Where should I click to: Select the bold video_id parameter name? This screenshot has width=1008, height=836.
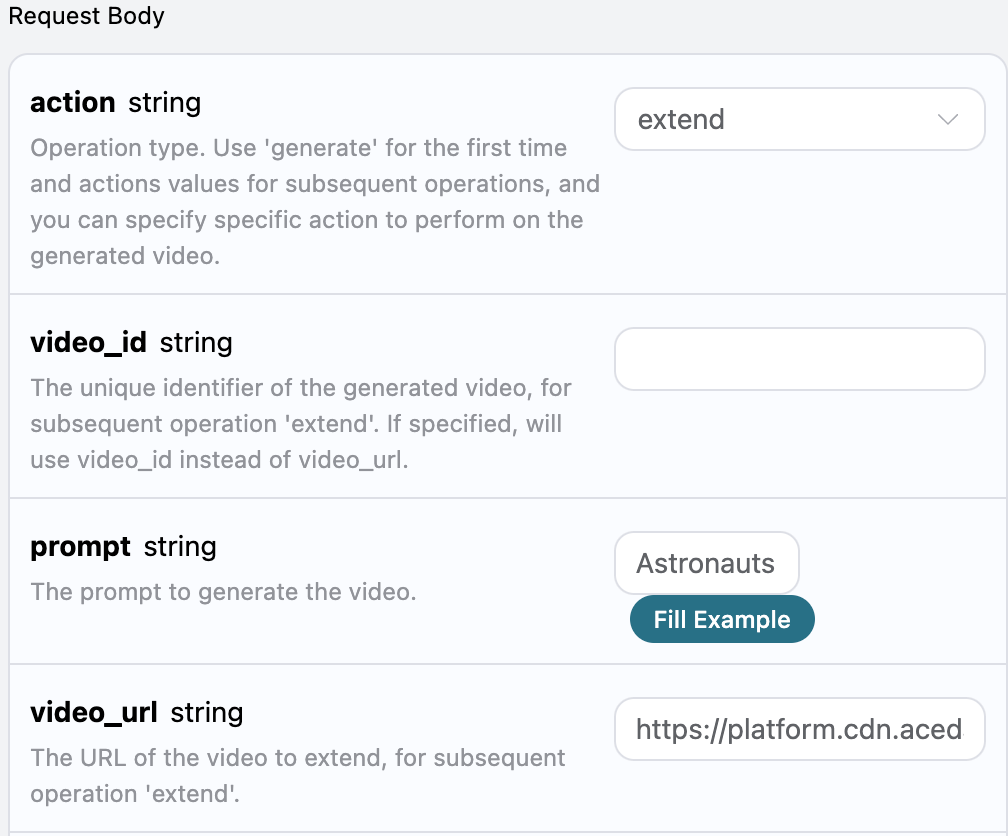89,342
